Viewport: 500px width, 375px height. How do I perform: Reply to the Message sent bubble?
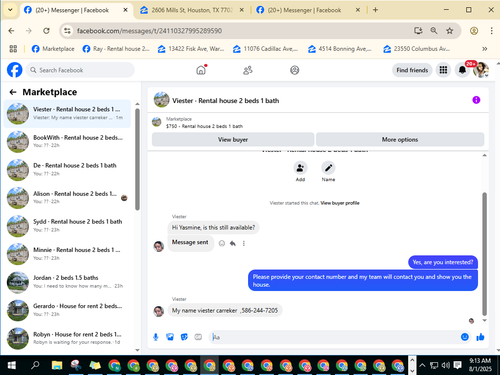pos(233,243)
